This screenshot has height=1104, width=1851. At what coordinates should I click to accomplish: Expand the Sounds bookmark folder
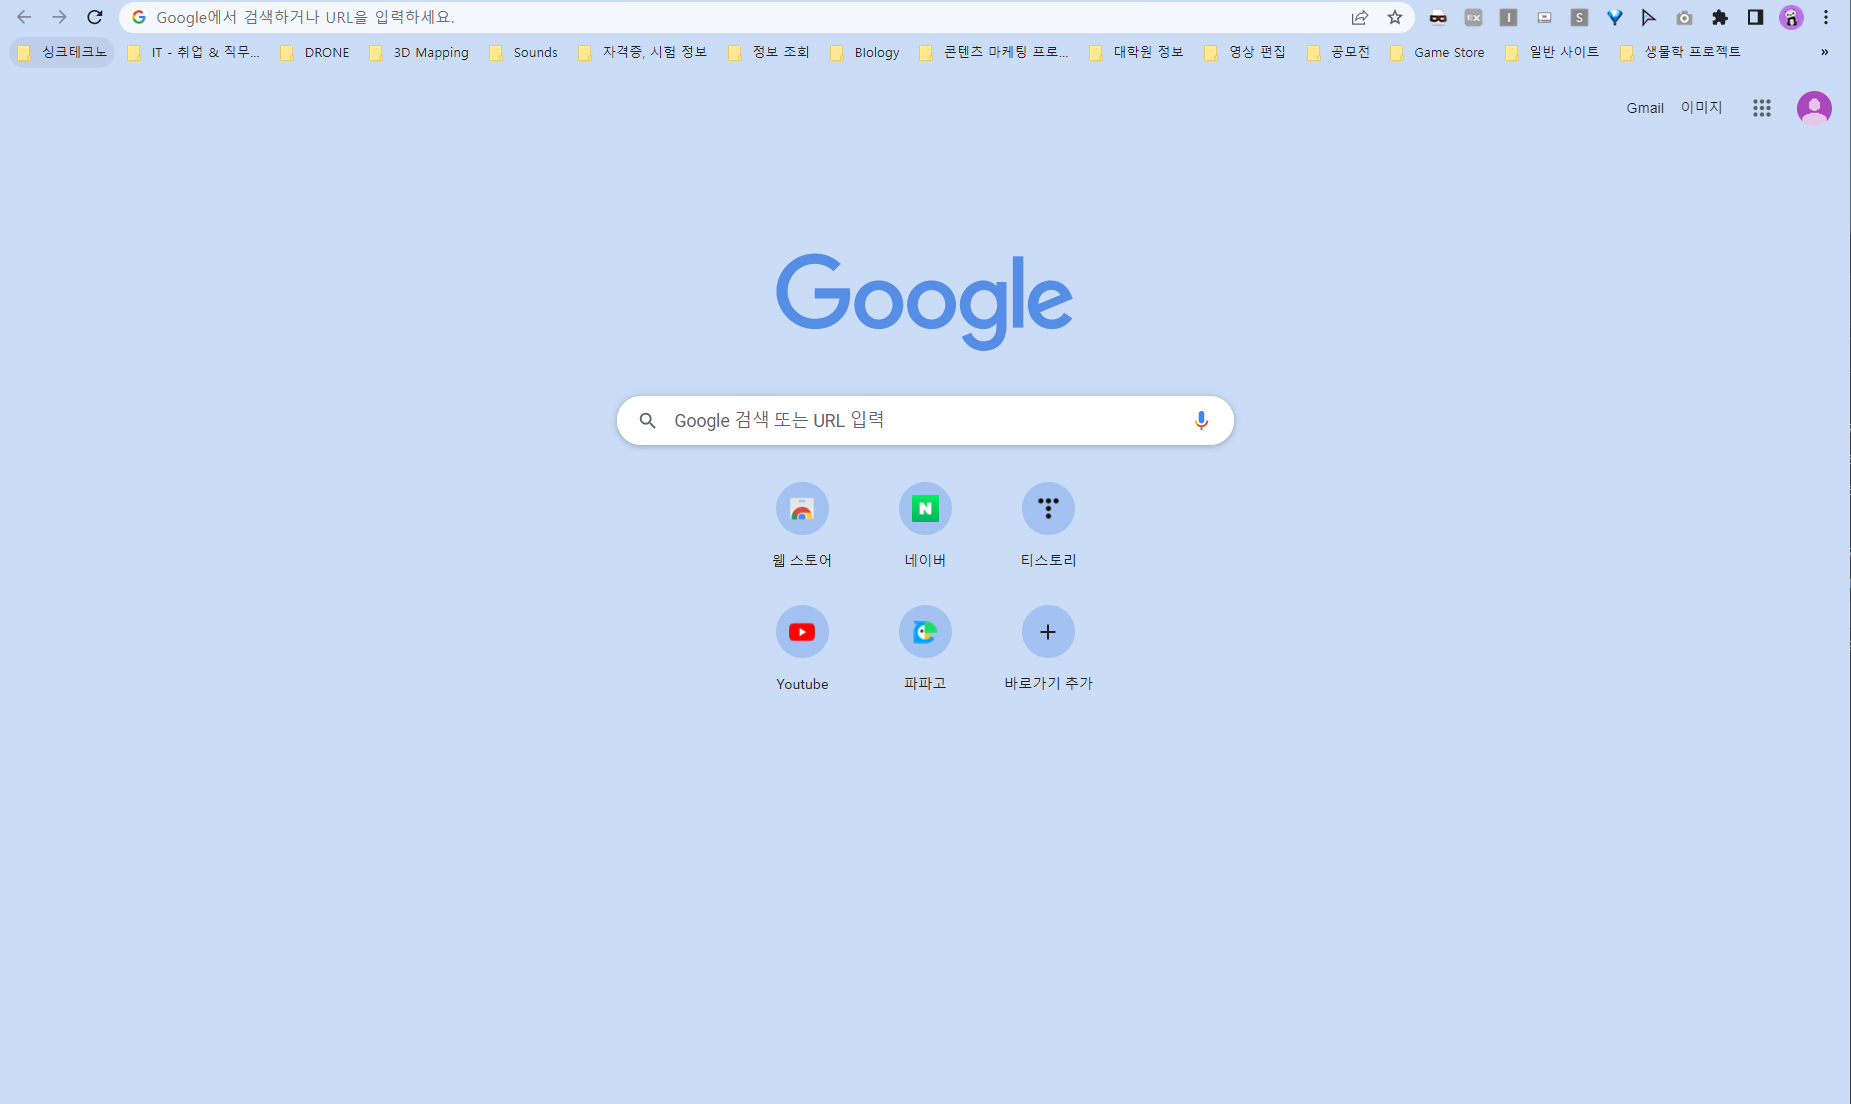(x=524, y=52)
